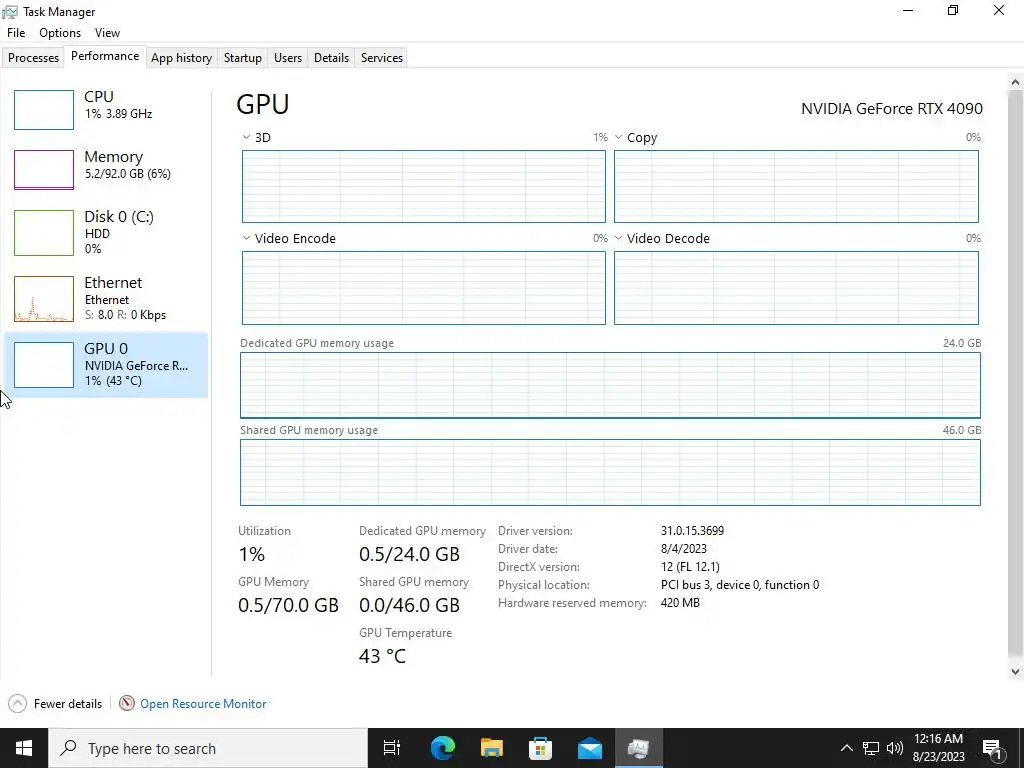The height and width of the screenshot is (768, 1024).
Task: Open Resource Monitor link
Action: [x=203, y=704]
